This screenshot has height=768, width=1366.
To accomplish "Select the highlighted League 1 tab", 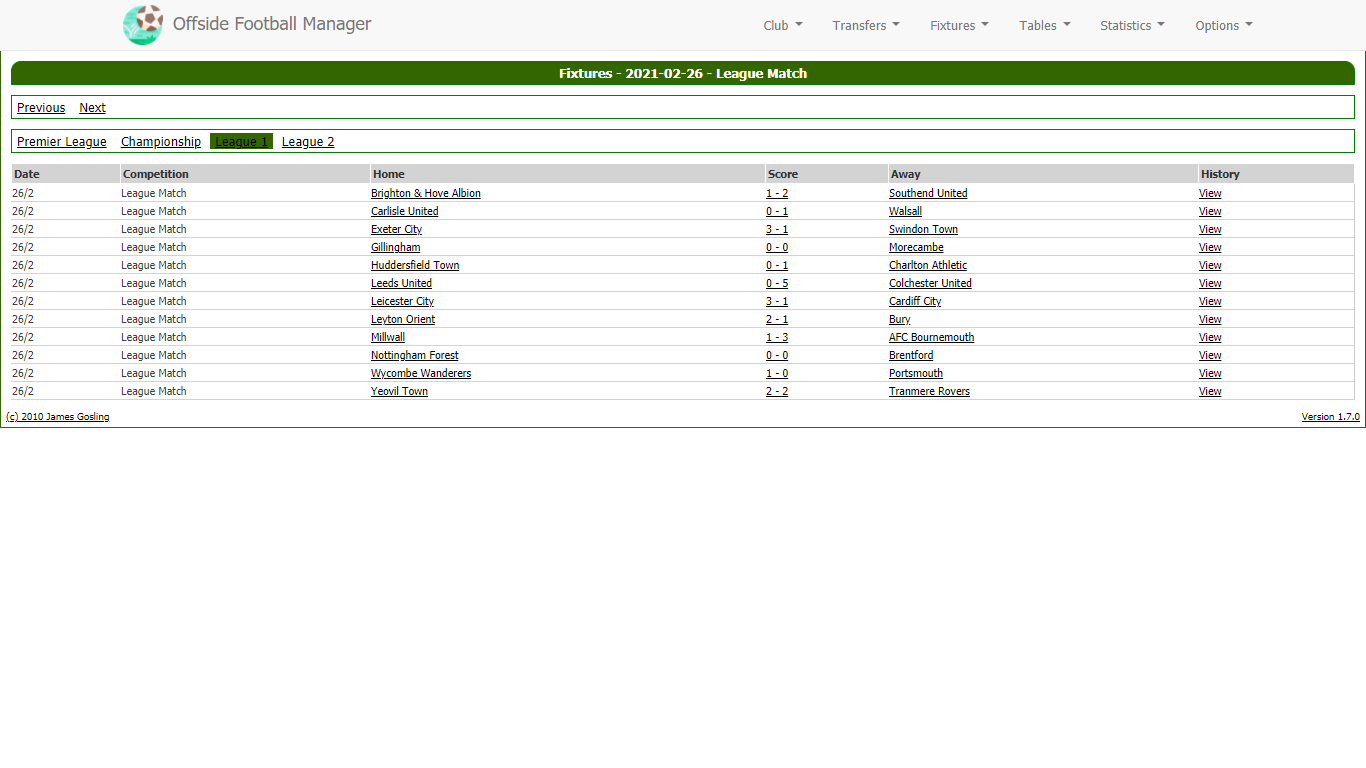I will (241, 142).
